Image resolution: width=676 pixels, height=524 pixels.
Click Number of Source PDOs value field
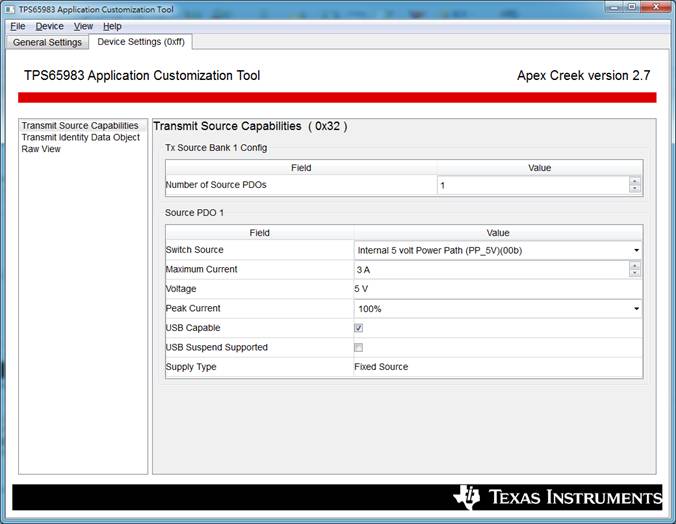click(533, 185)
